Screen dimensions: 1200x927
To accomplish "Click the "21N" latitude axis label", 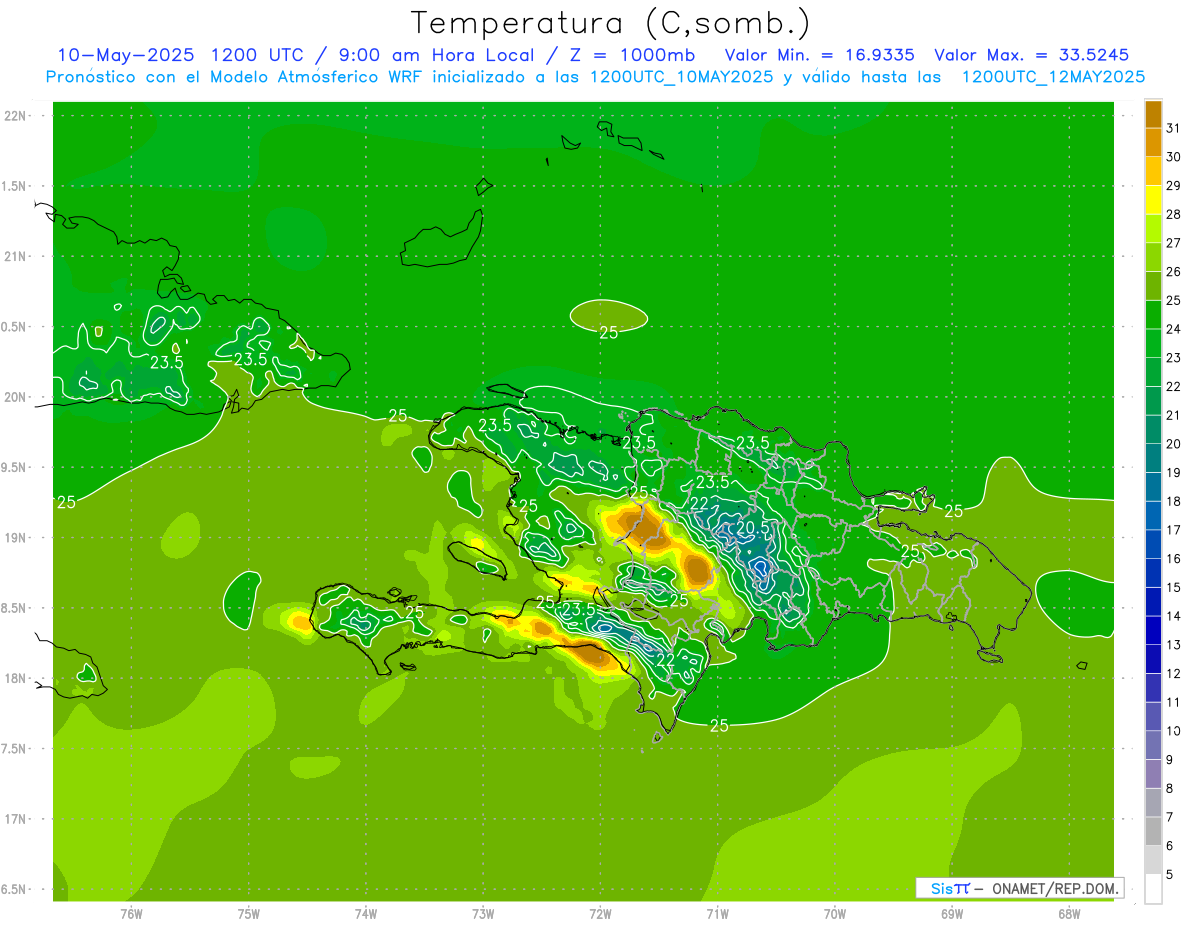I will coord(15,256).
